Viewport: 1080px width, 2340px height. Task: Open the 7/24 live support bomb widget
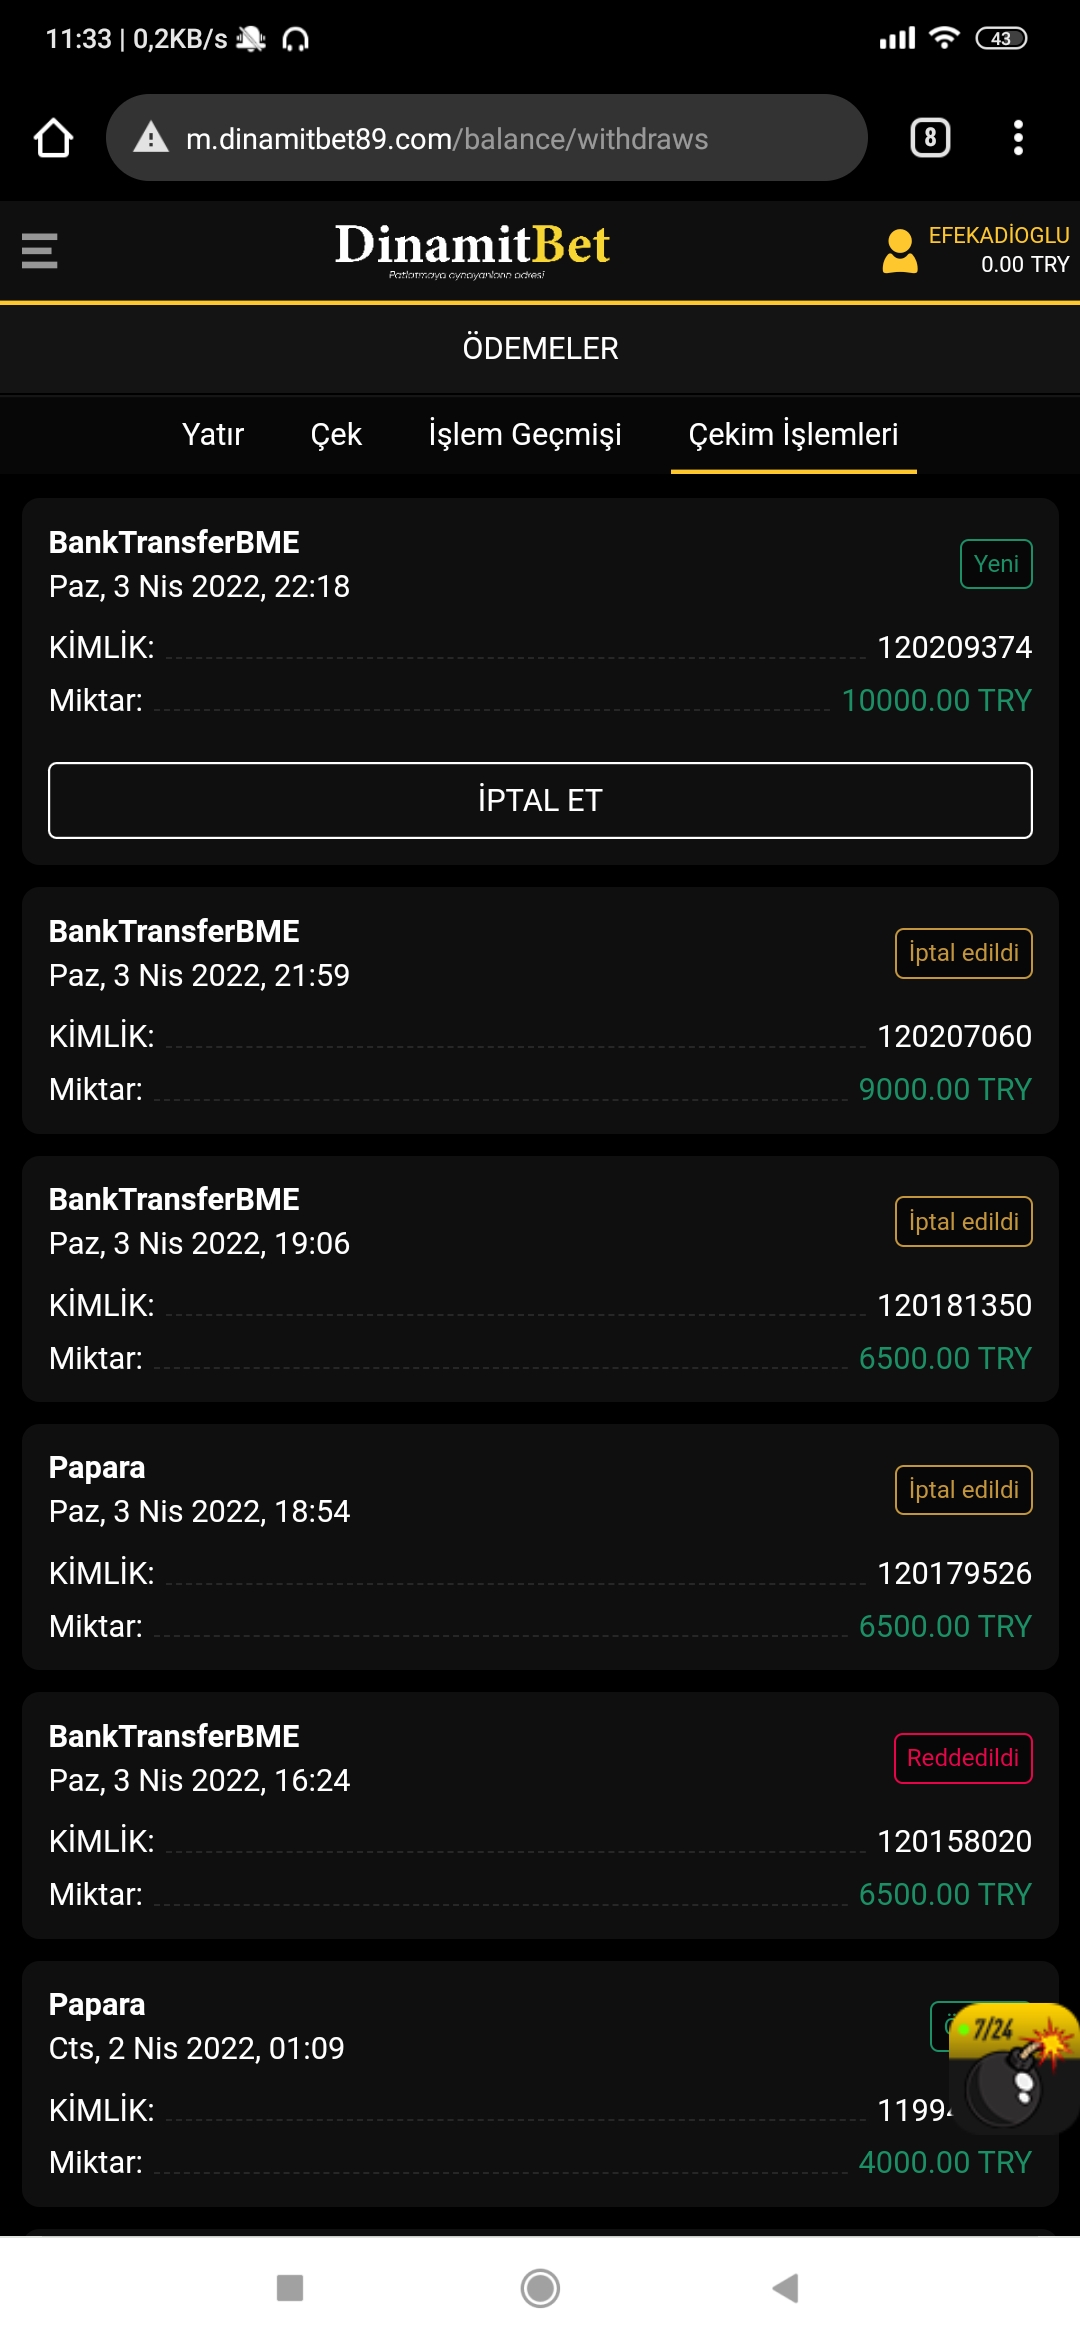click(x=1012, y=2068)
